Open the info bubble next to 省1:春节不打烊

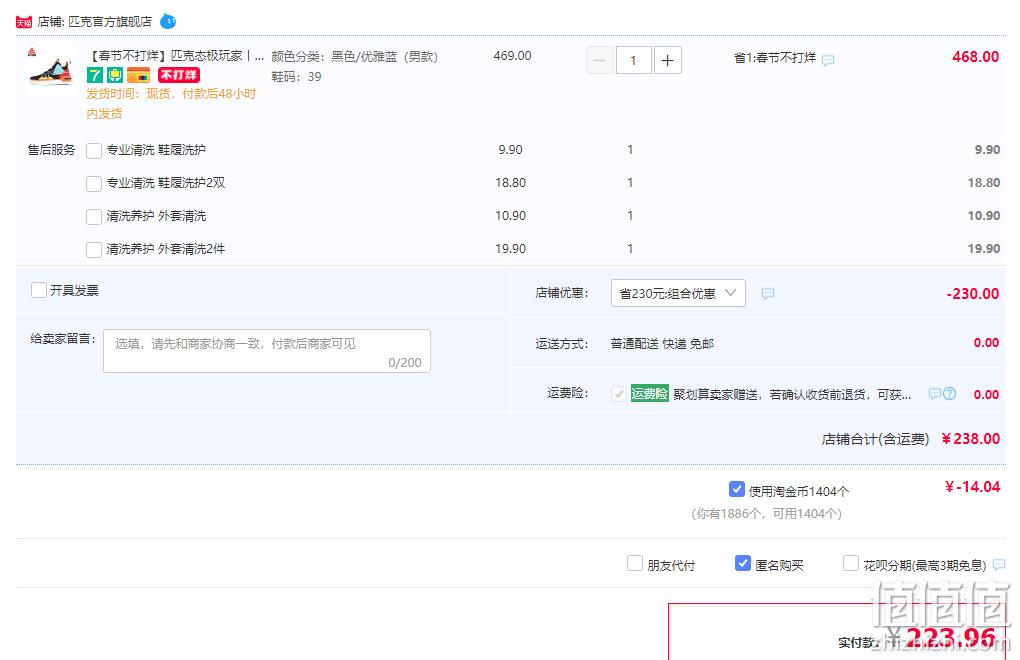pyautogui.click(x=828, y=60)
